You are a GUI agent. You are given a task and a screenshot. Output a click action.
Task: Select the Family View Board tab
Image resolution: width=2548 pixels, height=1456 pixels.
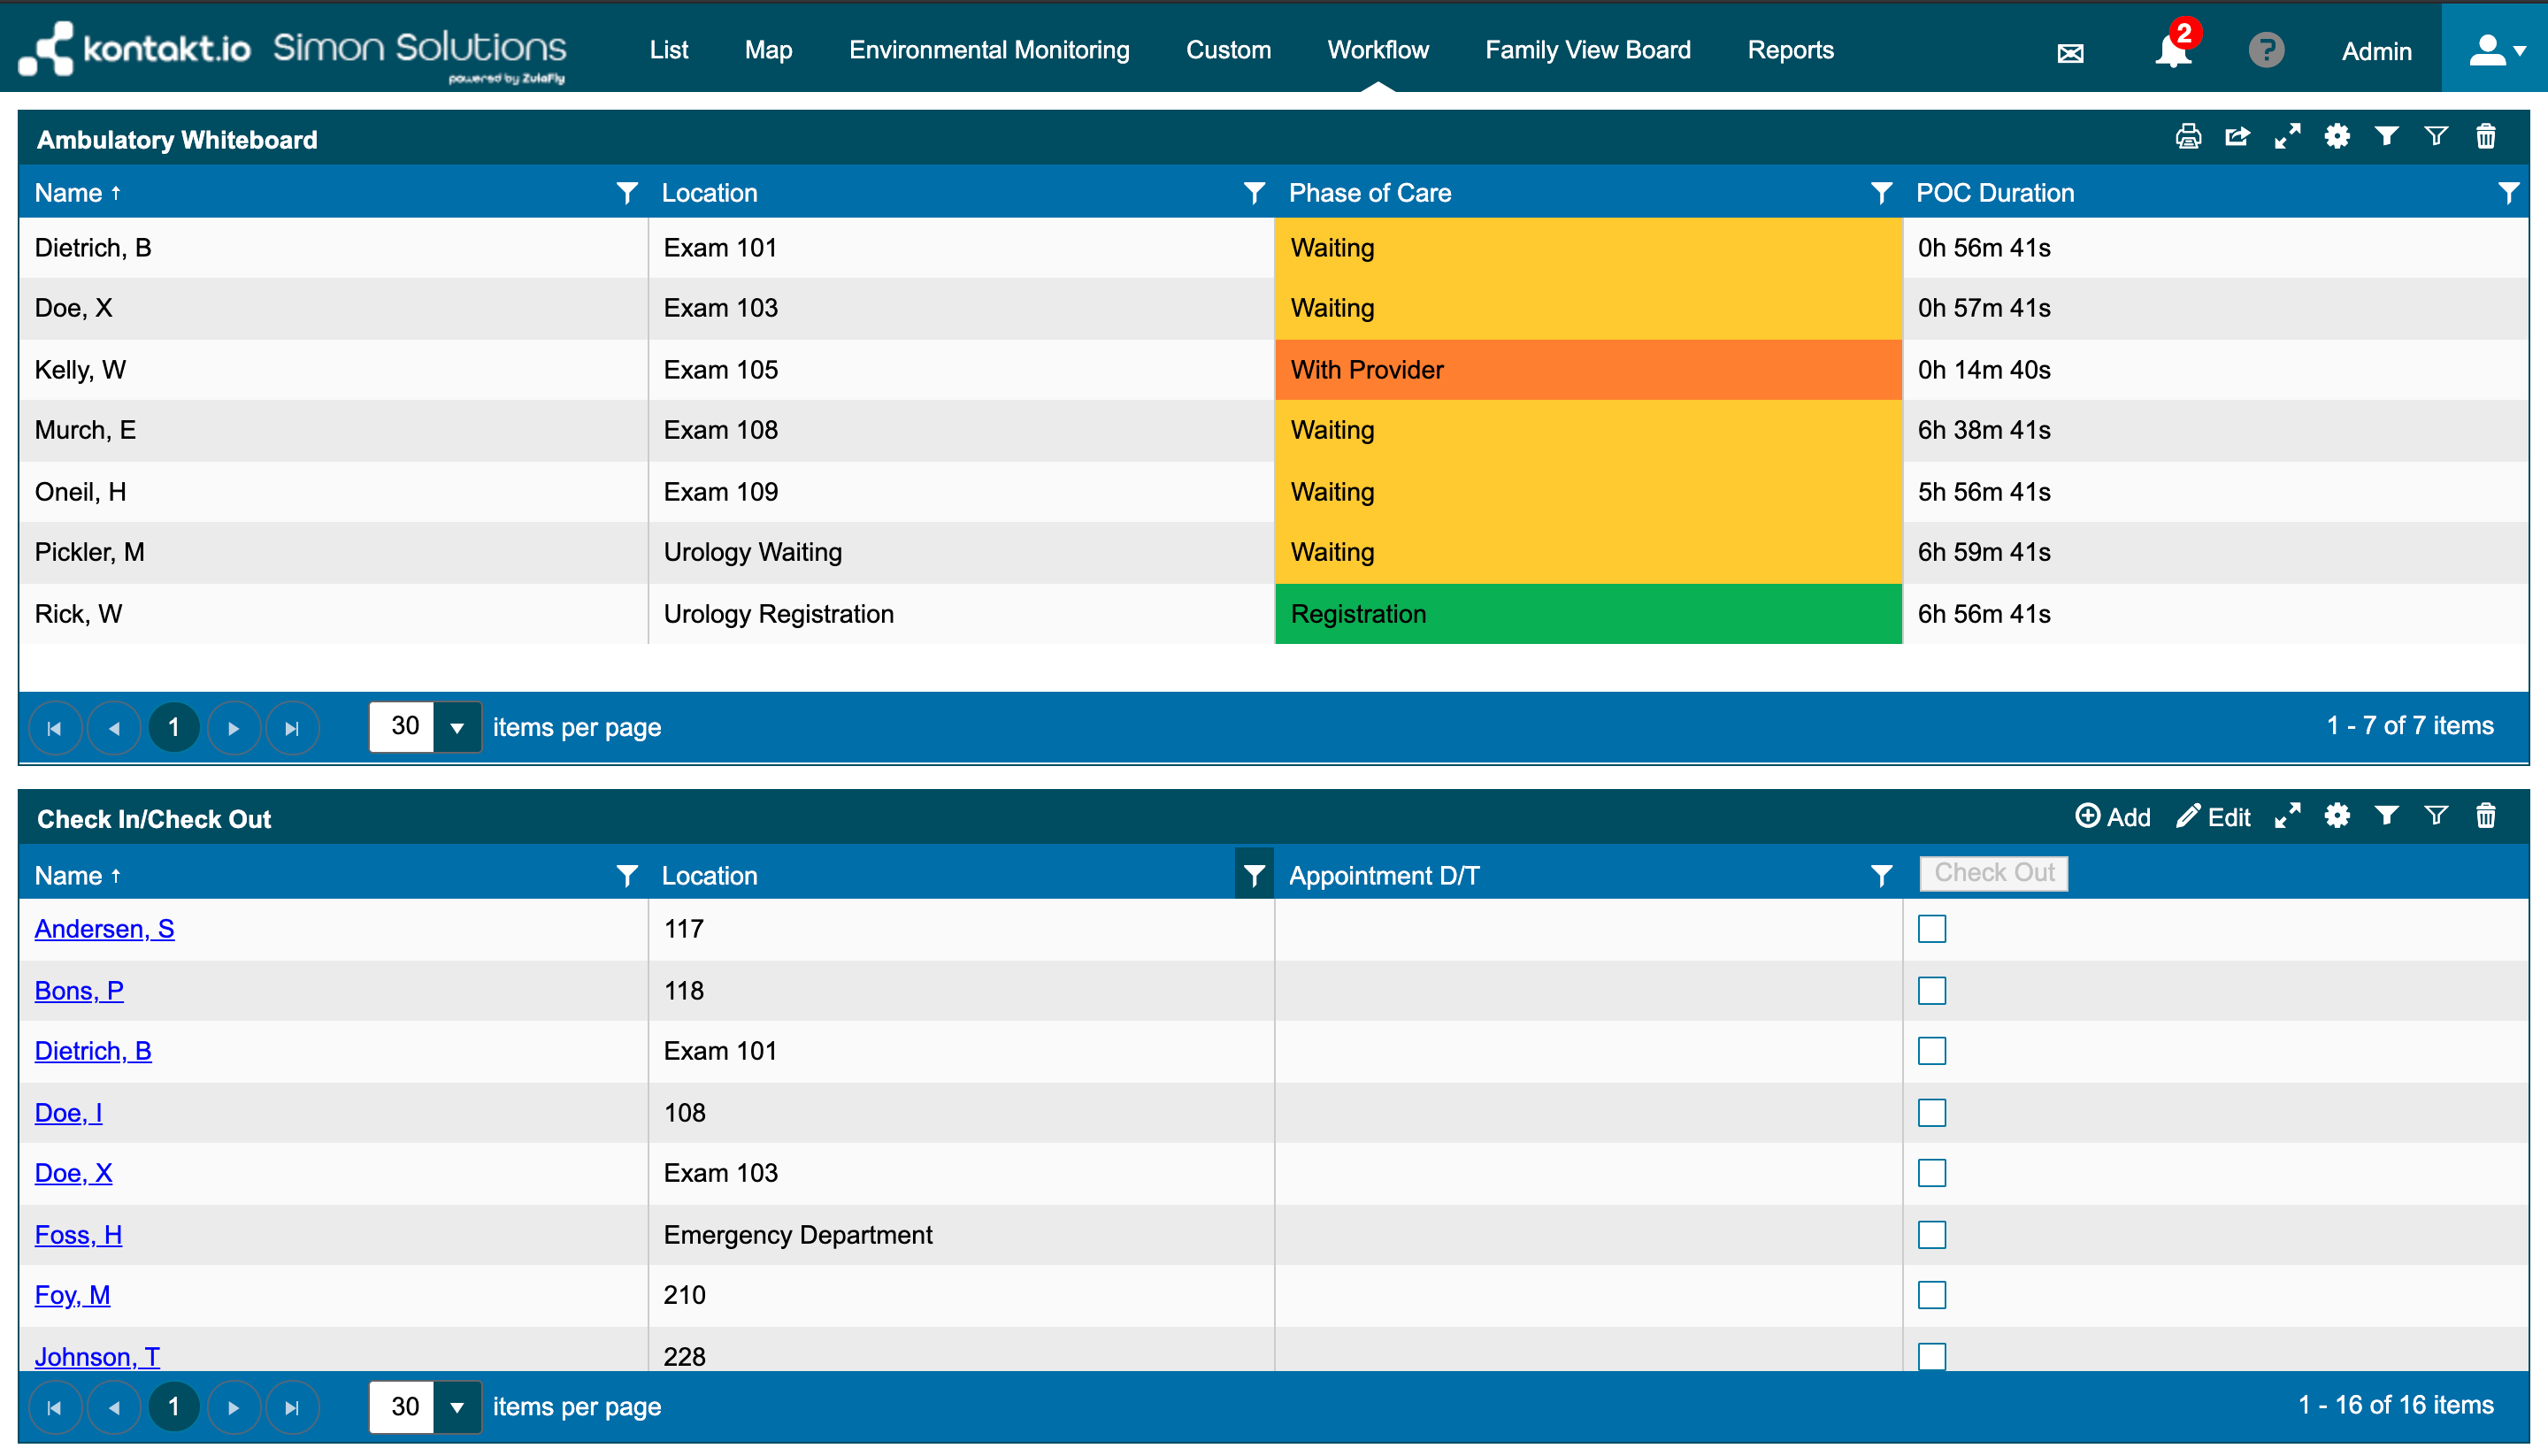click(1587, 49)
